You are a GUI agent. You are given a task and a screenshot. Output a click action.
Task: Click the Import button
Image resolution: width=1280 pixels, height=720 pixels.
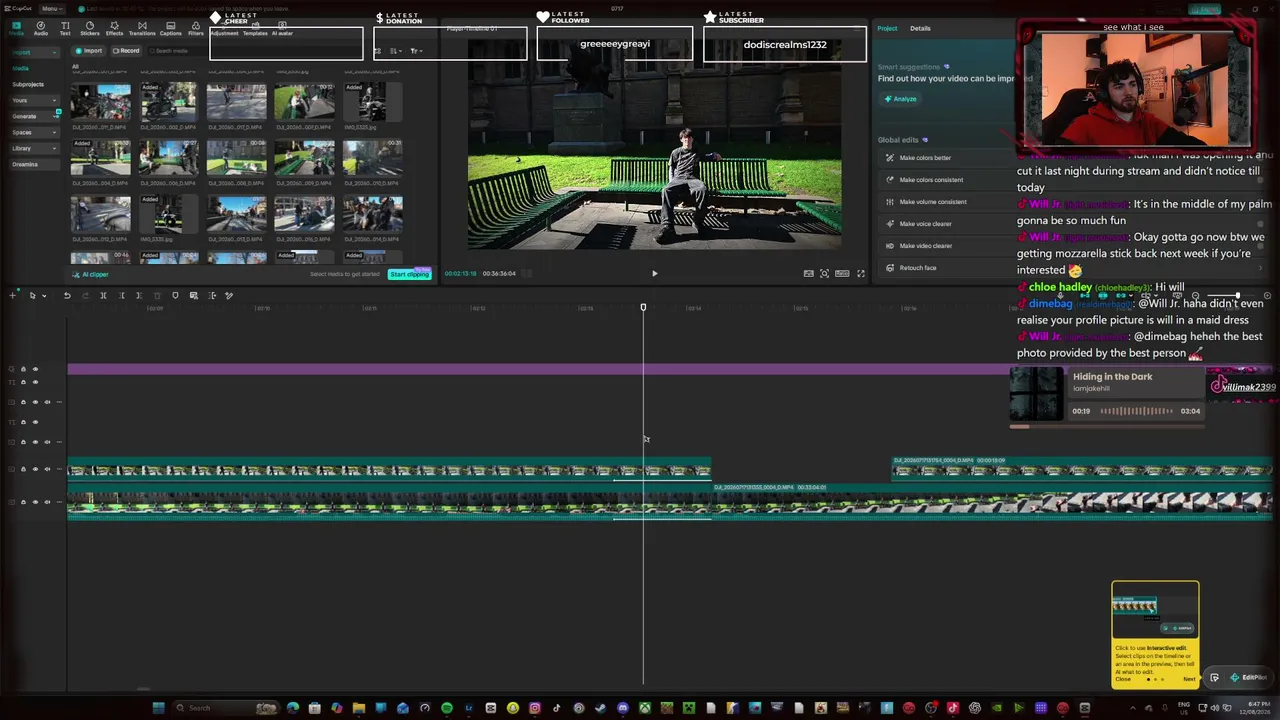(90, 51)
